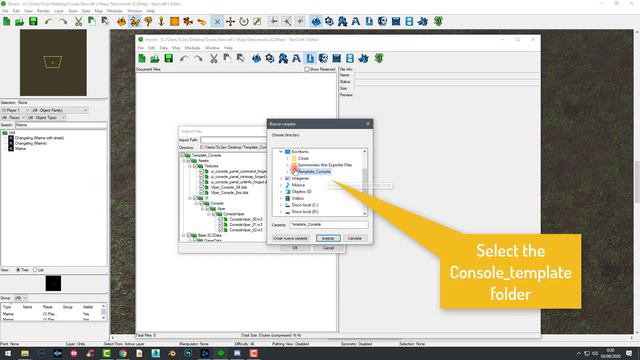640x360 pixels.
Task: Open Render menu in the main editor window
Action: [x=43, y=11]
